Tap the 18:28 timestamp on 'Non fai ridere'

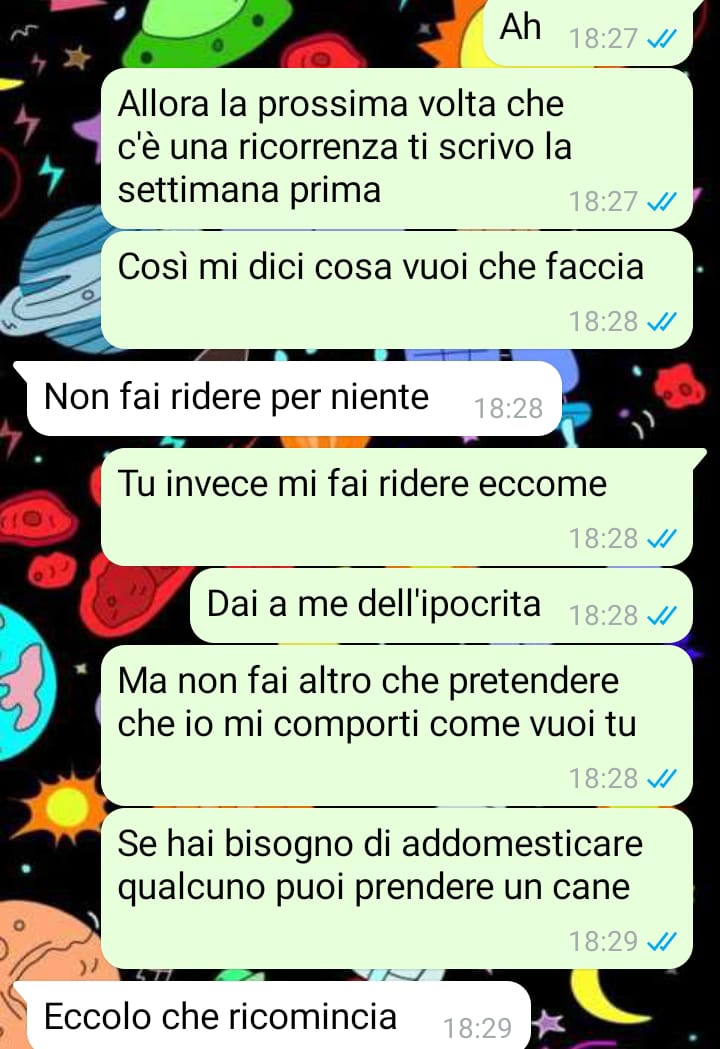[x=509, y=408]
